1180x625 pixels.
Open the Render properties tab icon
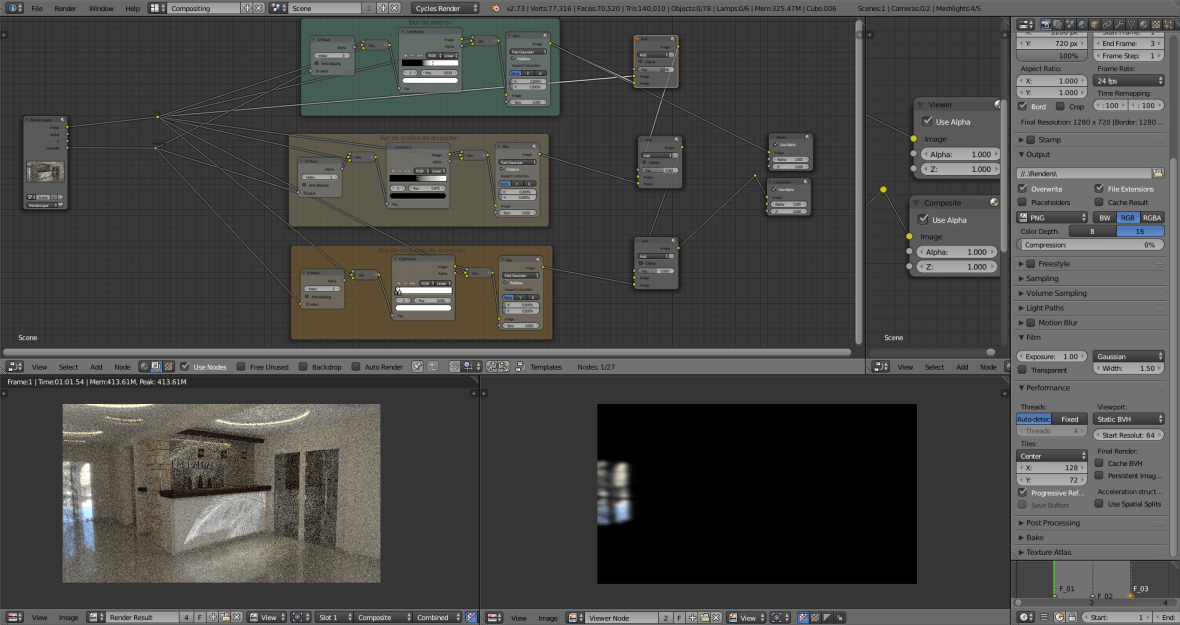tap(1046, 24)
